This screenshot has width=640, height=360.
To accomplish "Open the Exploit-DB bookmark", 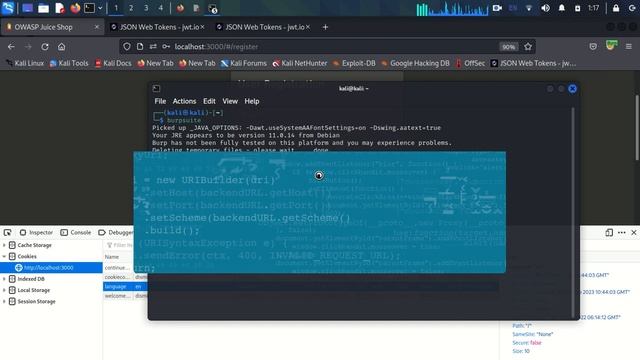I will (x=354, y=63).
